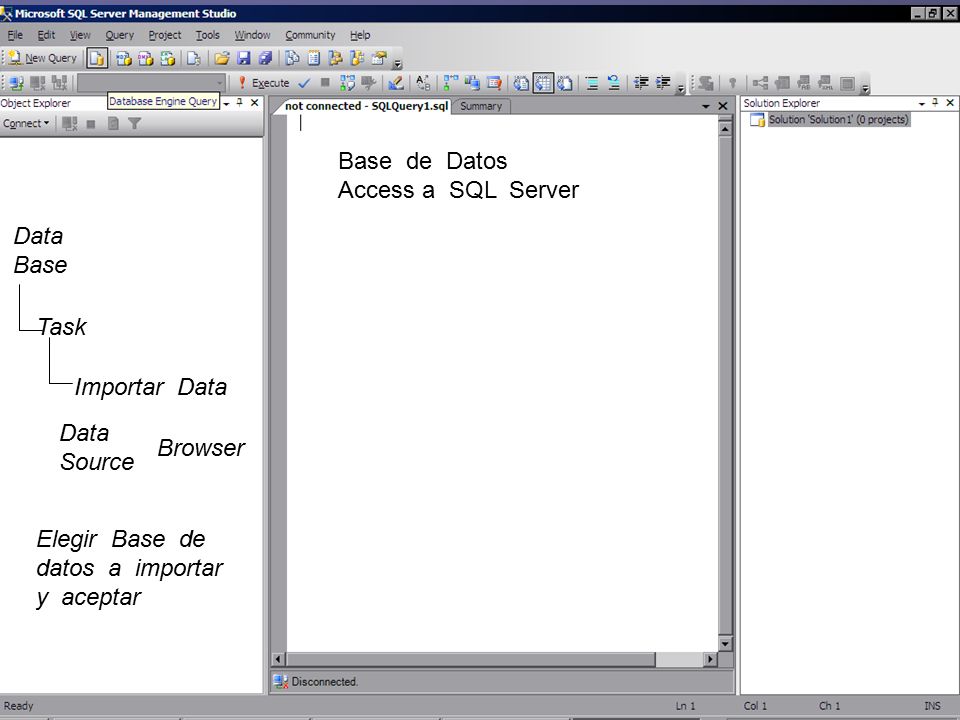Open the File menu
Image resolution: width=960 pixels, height=720 pixels.
15,35
